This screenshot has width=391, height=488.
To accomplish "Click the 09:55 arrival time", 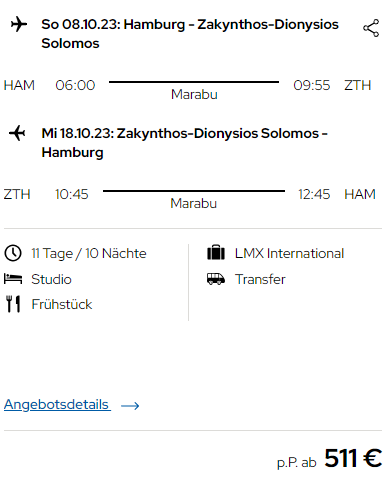I will pos(312,85).
